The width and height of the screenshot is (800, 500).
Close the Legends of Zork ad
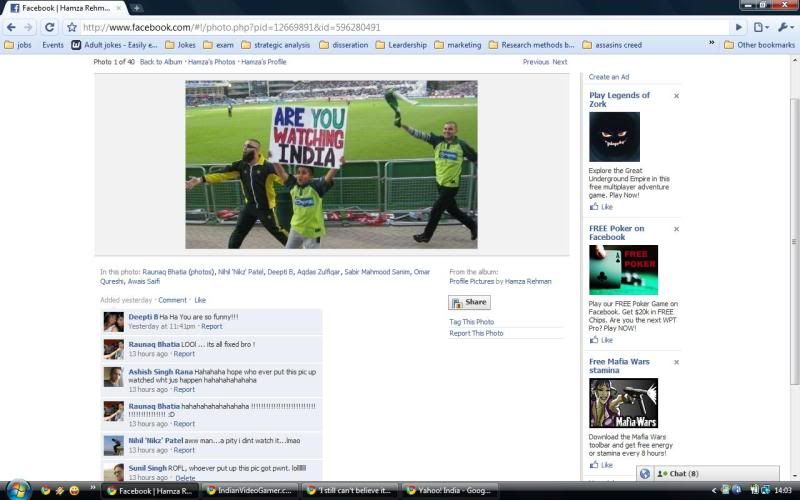676,96
